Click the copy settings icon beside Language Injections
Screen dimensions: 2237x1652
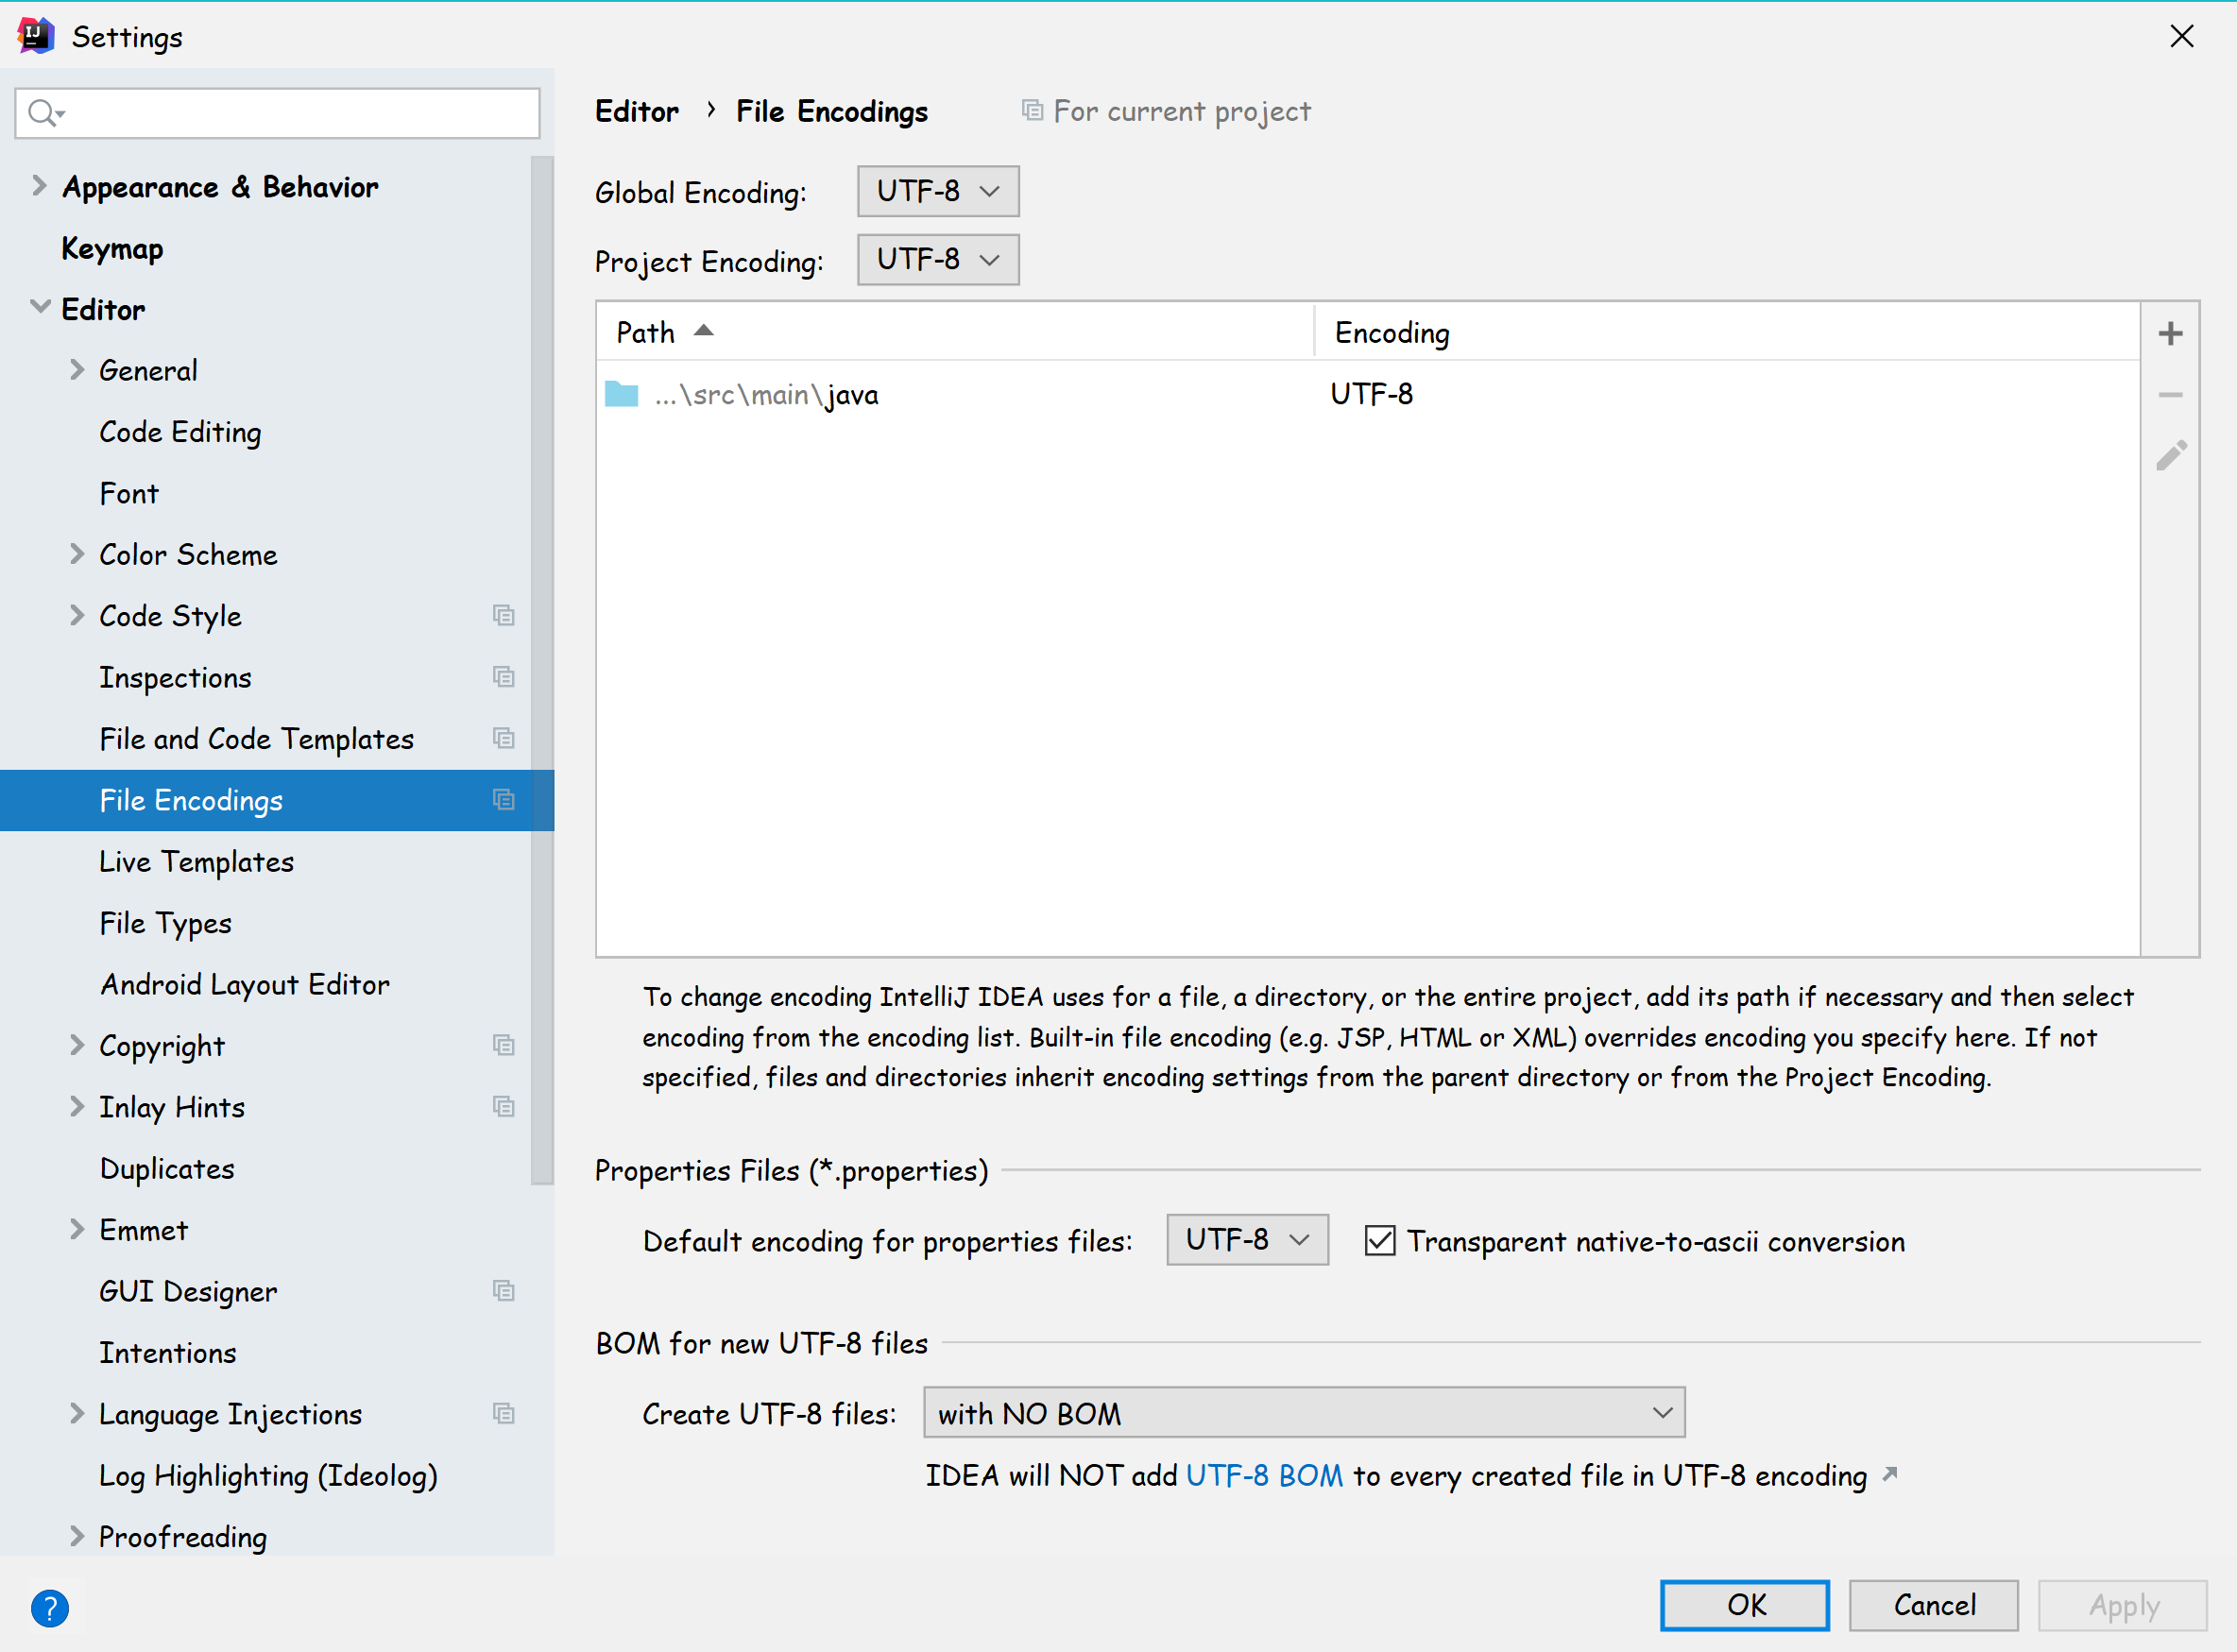[504, 1413]
